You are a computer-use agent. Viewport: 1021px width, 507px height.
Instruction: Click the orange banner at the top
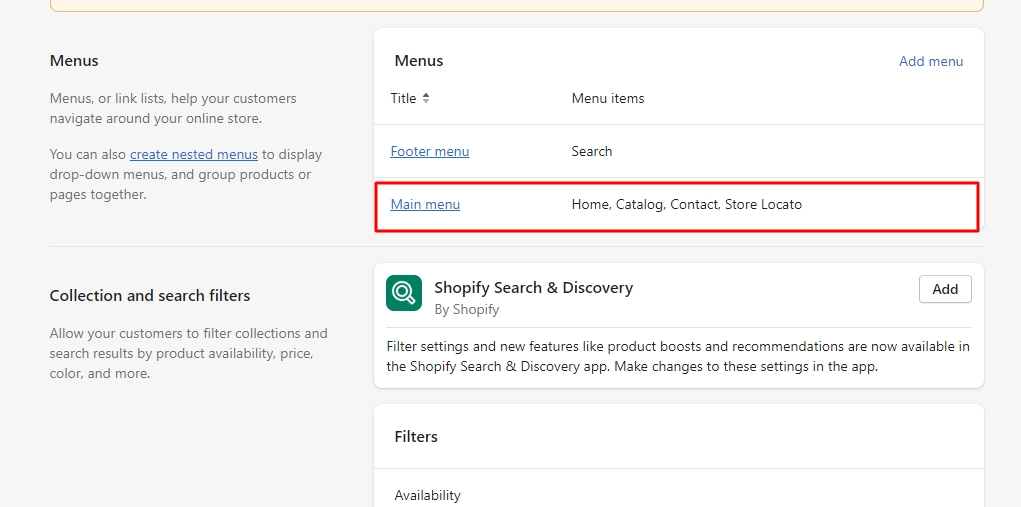tap(516, 5)
